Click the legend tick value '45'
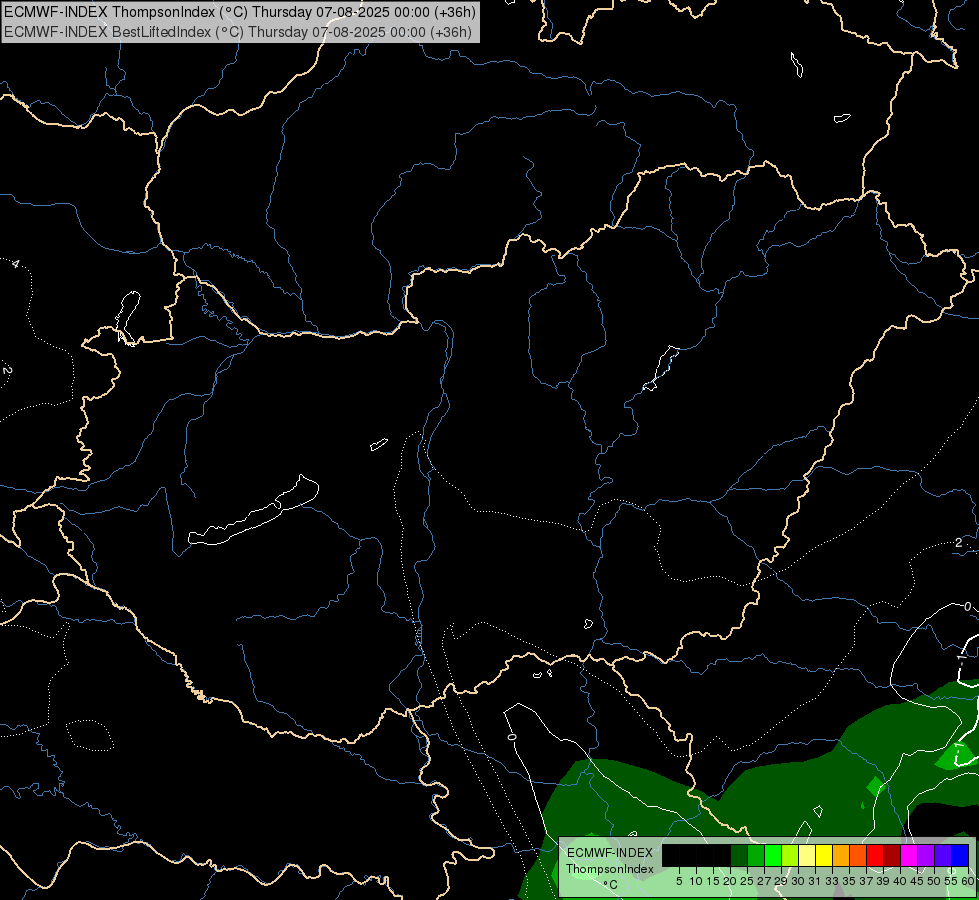The height and width of the screenshot is (900, 979). [917, 881]
